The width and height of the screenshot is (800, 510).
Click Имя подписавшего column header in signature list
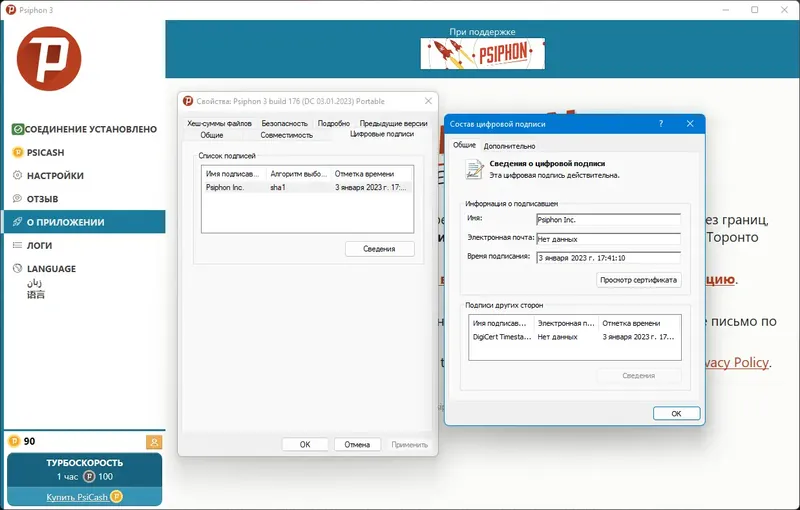coord(234,174)
